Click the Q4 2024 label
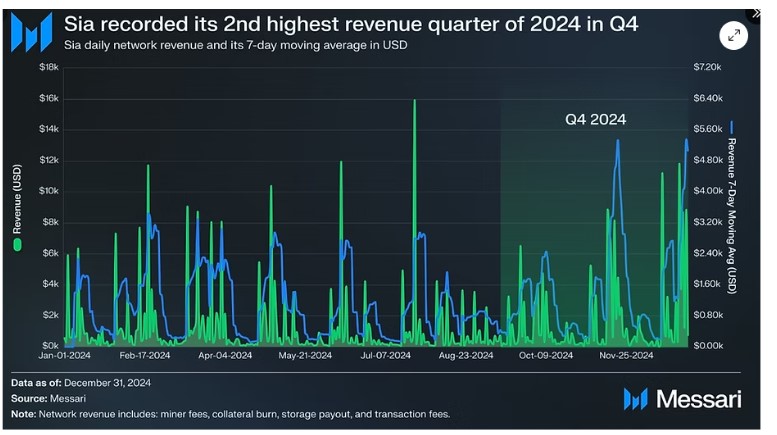Viewport: 777px width, 435px height. click(x=595, y=119)
